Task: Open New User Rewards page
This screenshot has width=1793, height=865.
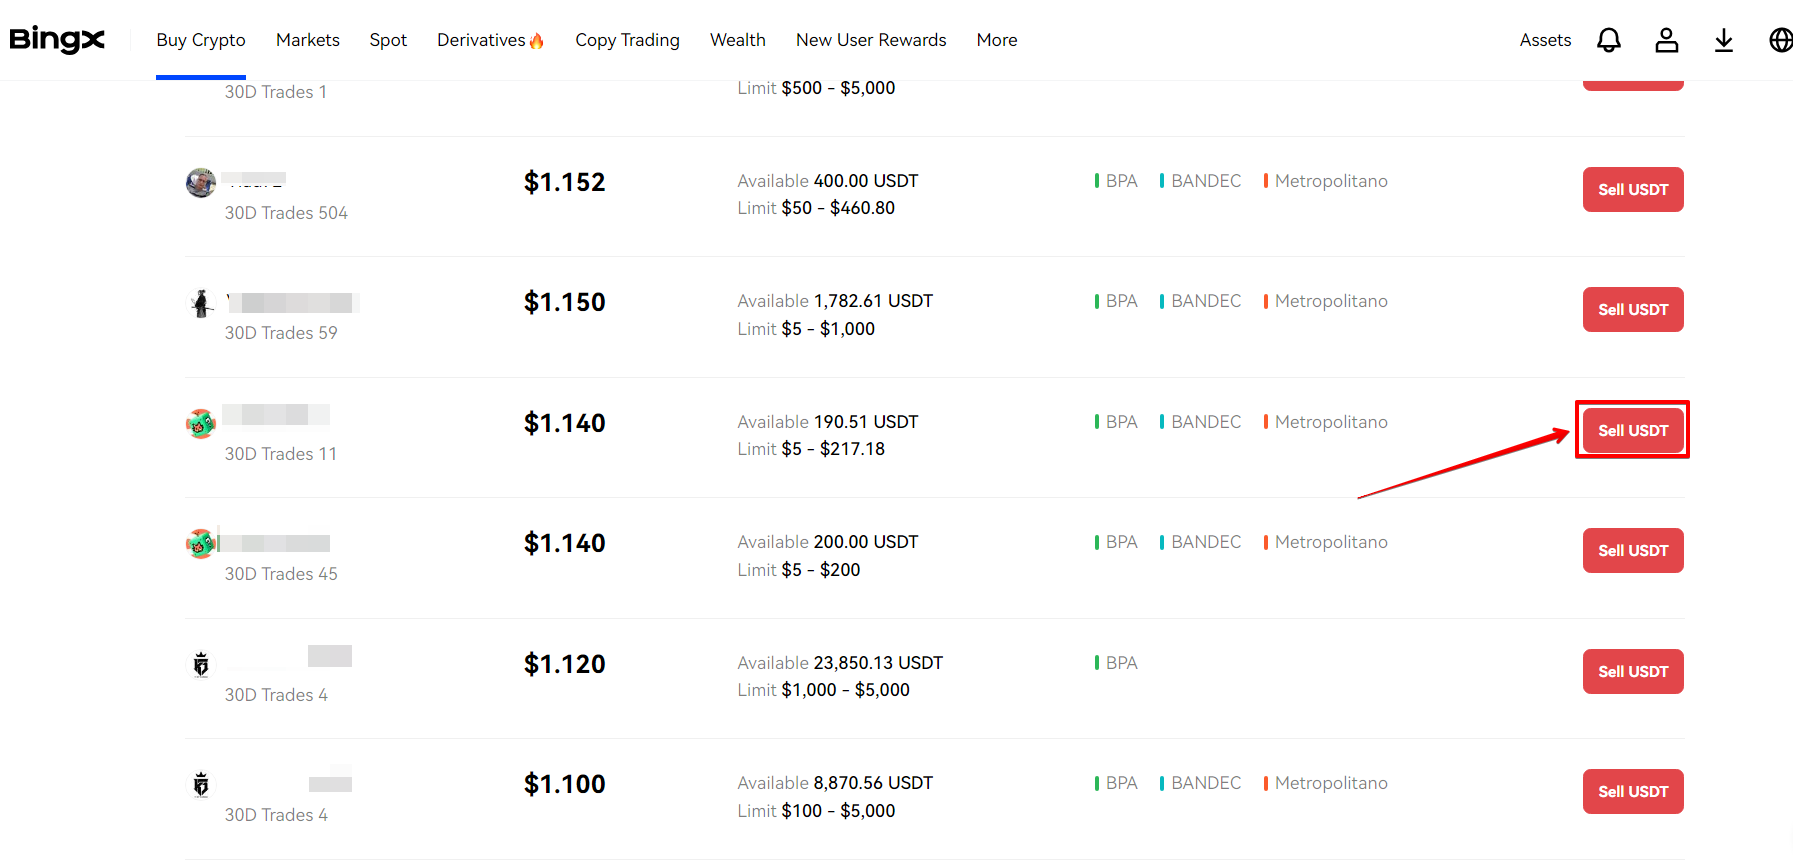Action: point(871,40)
